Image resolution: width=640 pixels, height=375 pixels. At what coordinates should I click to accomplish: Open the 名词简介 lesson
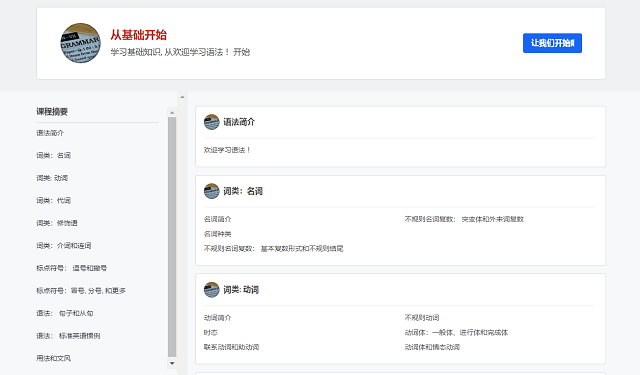218,219
